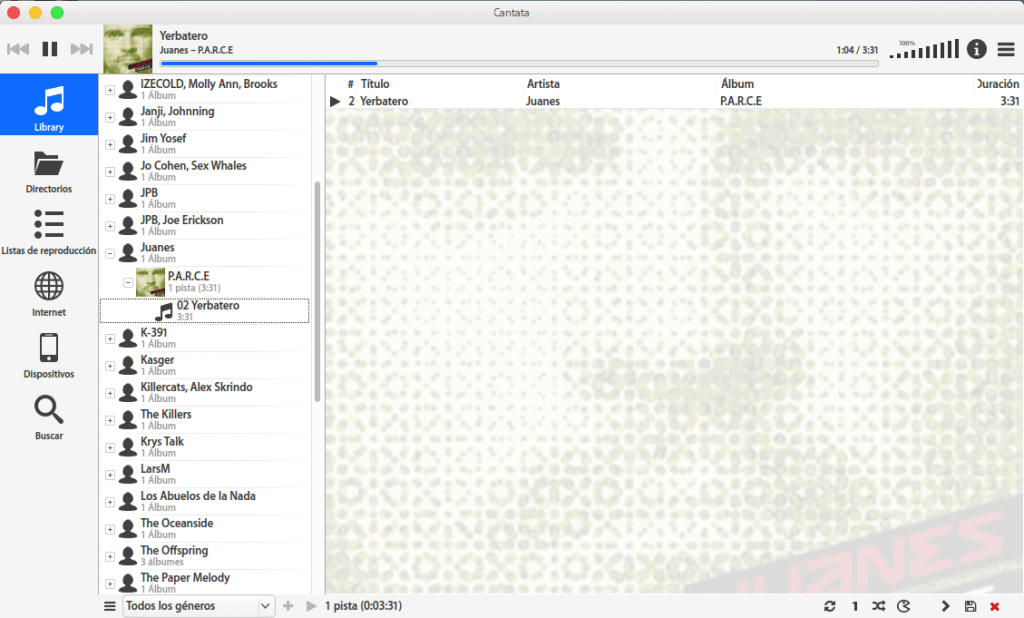Select the LarsM artist row
Viewport: 1024px width, 618px height.
tap(204, 474)
